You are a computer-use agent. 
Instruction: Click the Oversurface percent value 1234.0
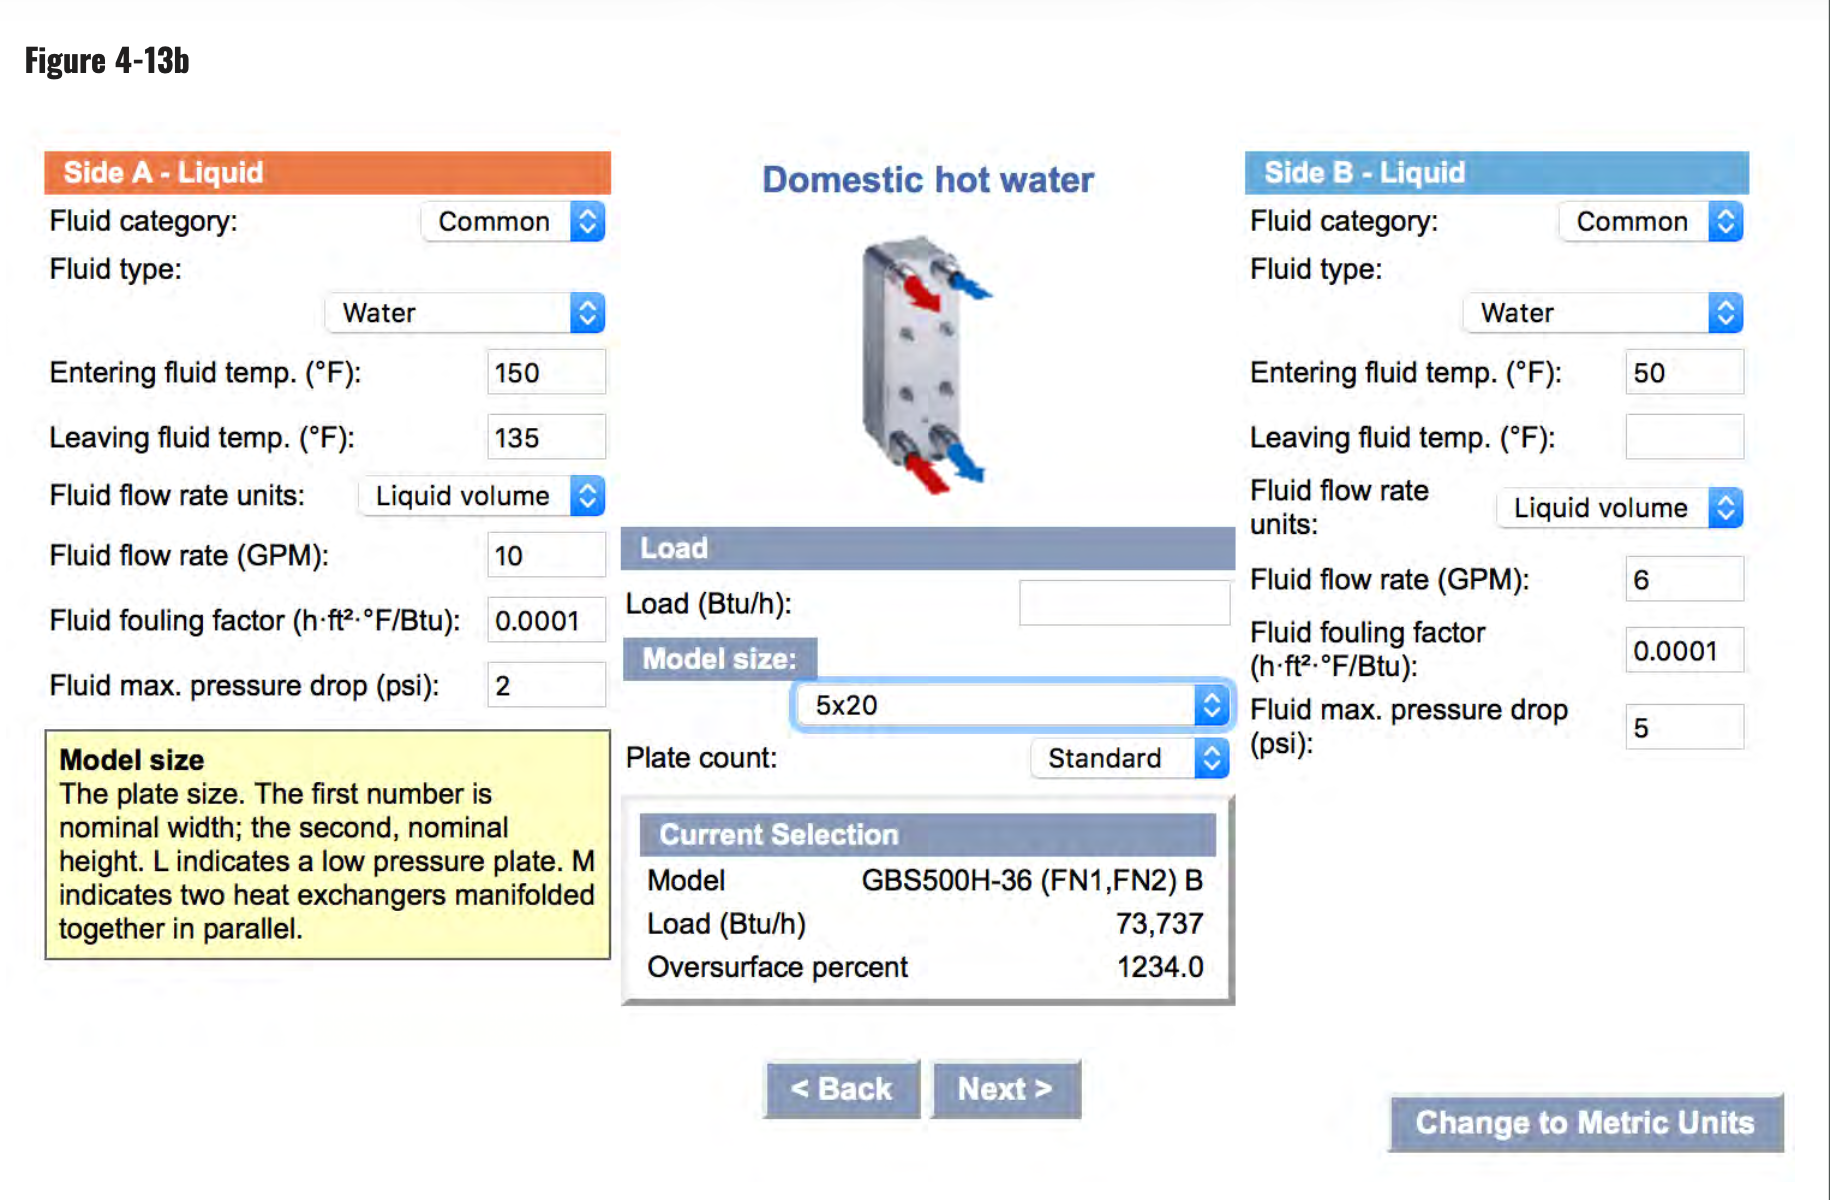point(1160,967)
